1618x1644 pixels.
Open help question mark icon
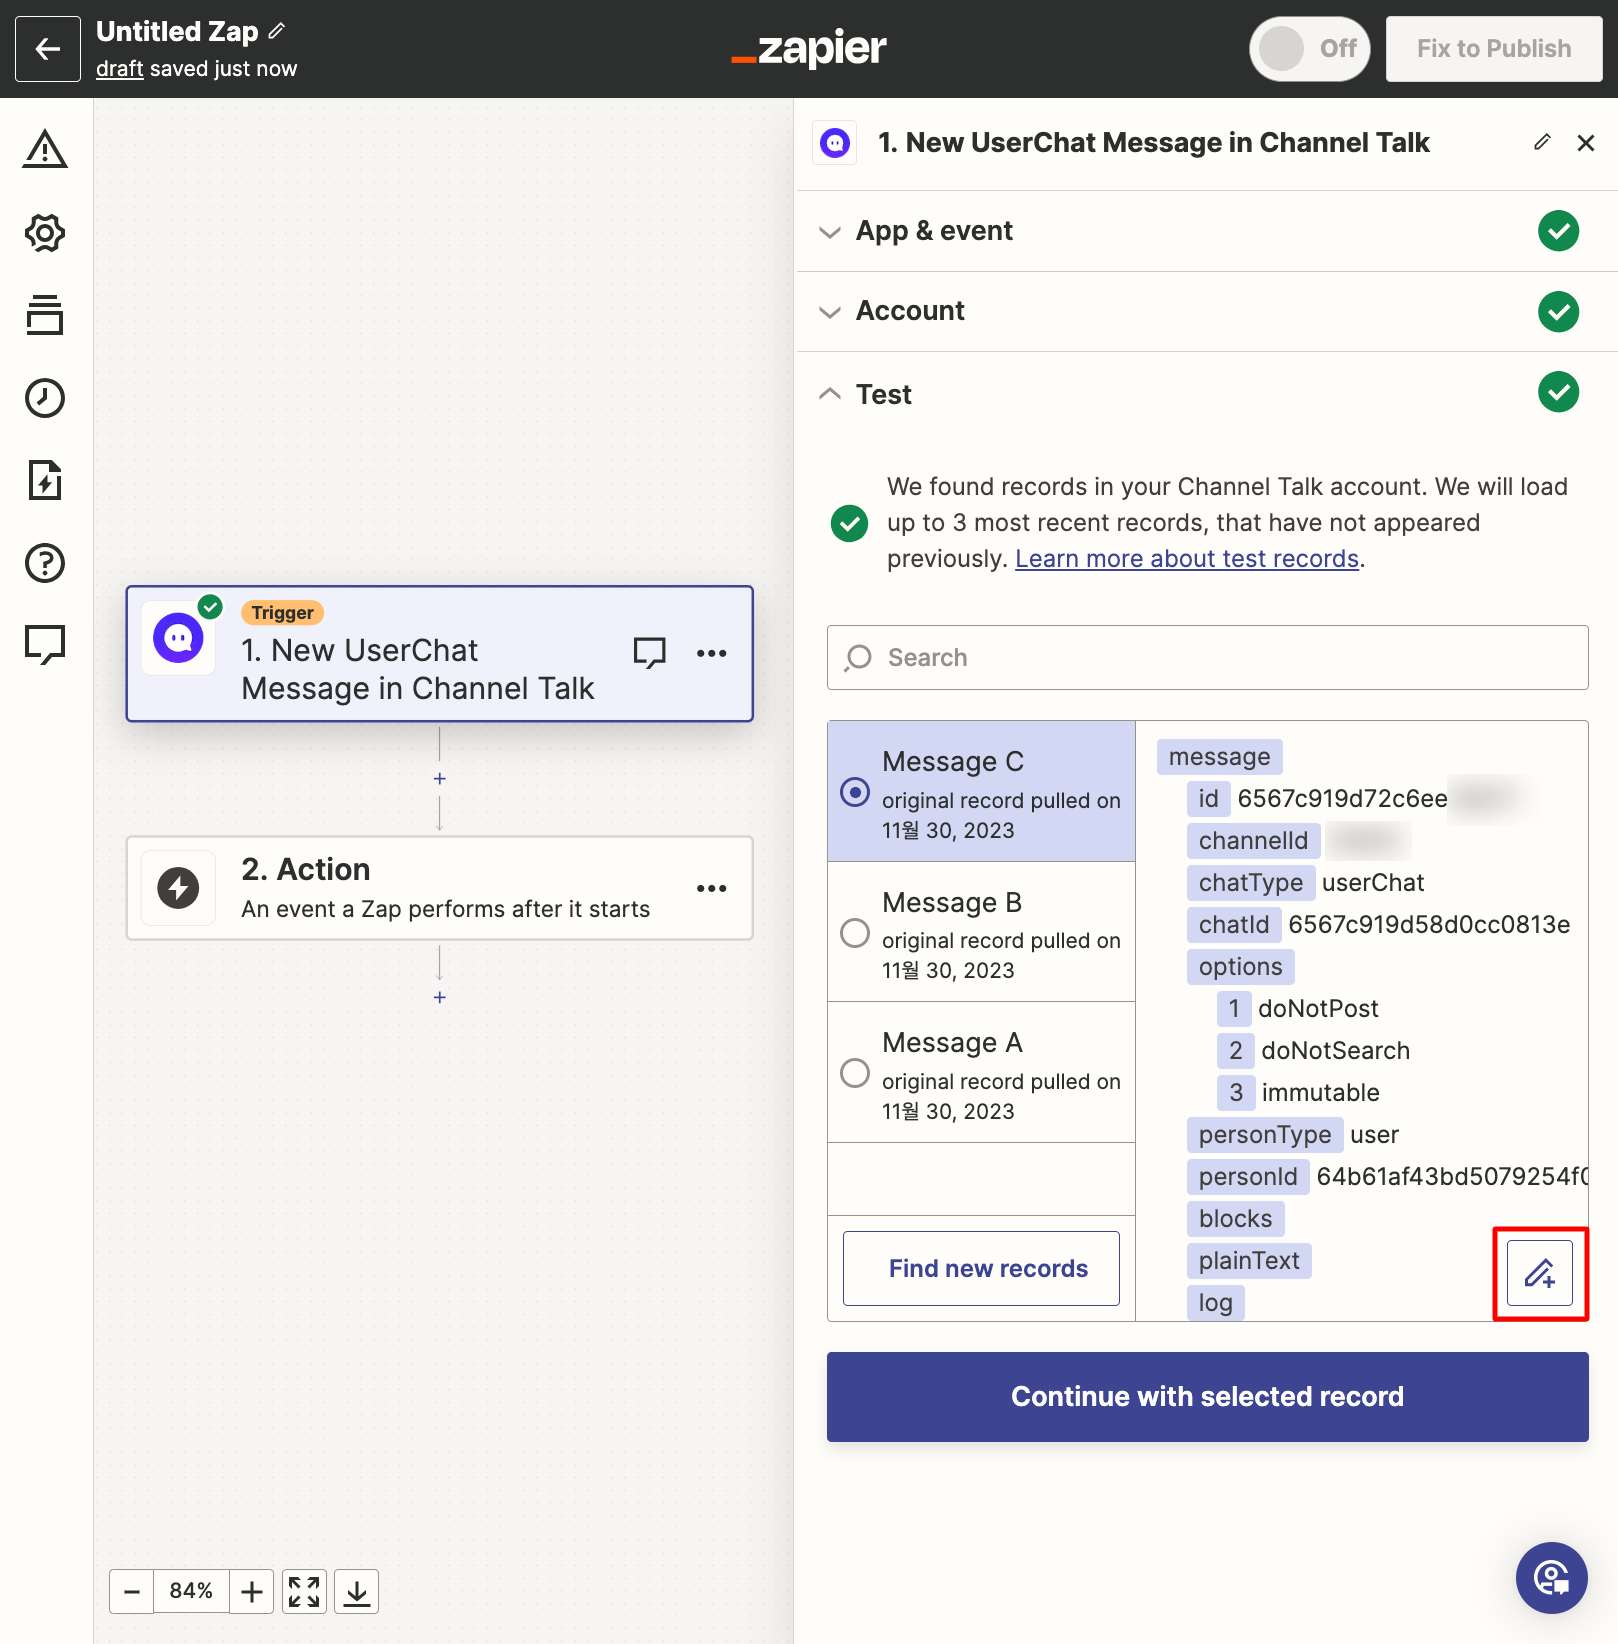(x=45, y=563)
